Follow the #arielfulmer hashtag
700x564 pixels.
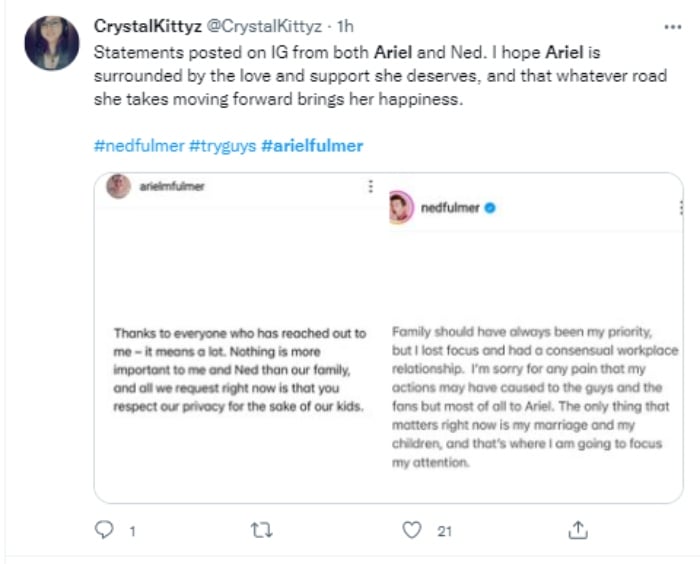[312, 146]
